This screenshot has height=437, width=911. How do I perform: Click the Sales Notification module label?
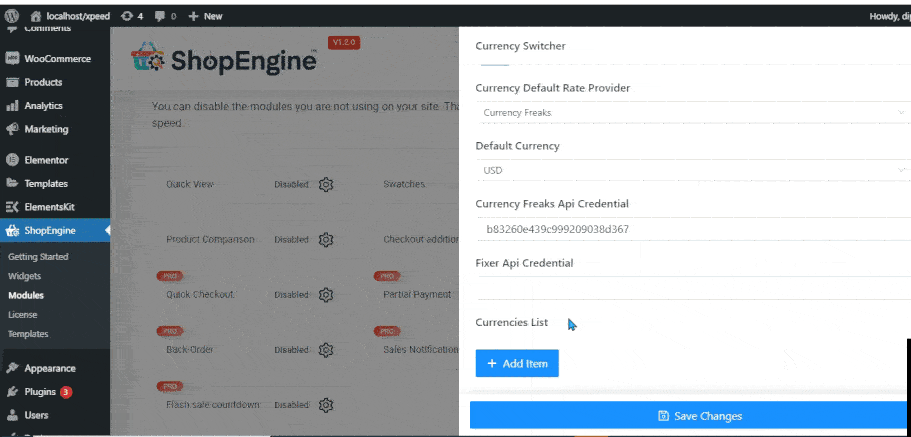421,350
